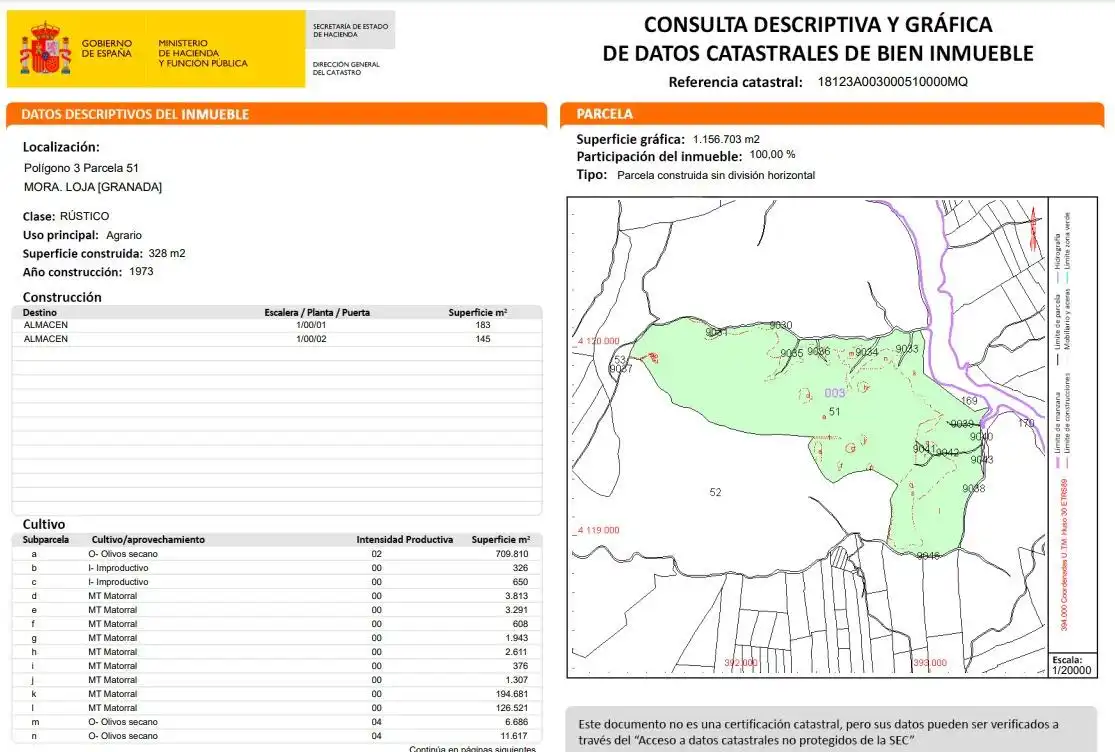Click the Spanish coat of arms logo
The height and width of the screenshot is (752, 1115).
pos(46,48)
